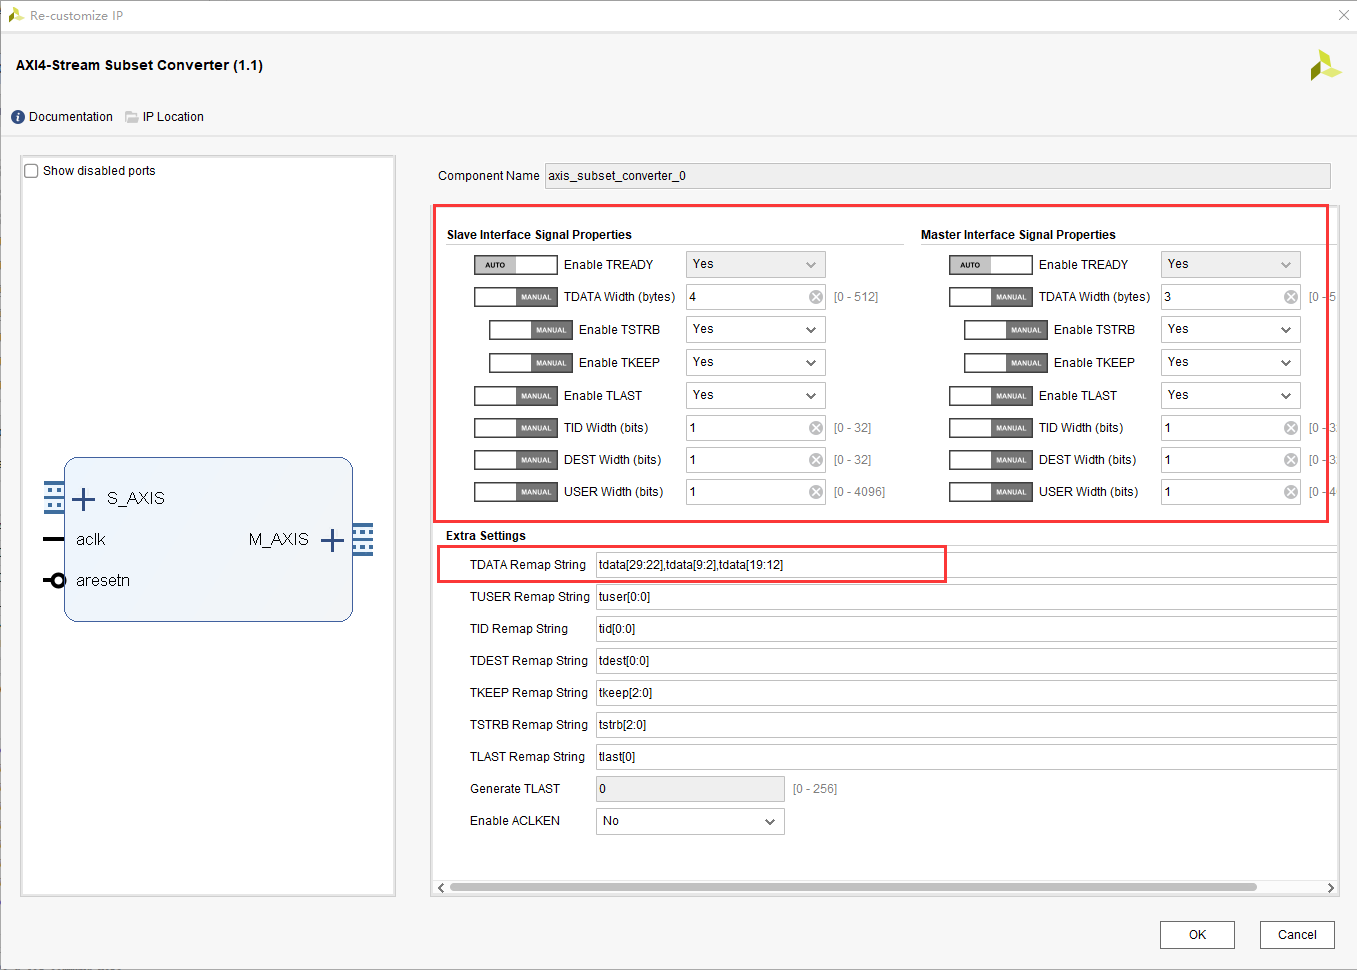Expand the M_AXIS interface plus icon
Viewport: 1357px width, 970px height.
pos(332,540)
